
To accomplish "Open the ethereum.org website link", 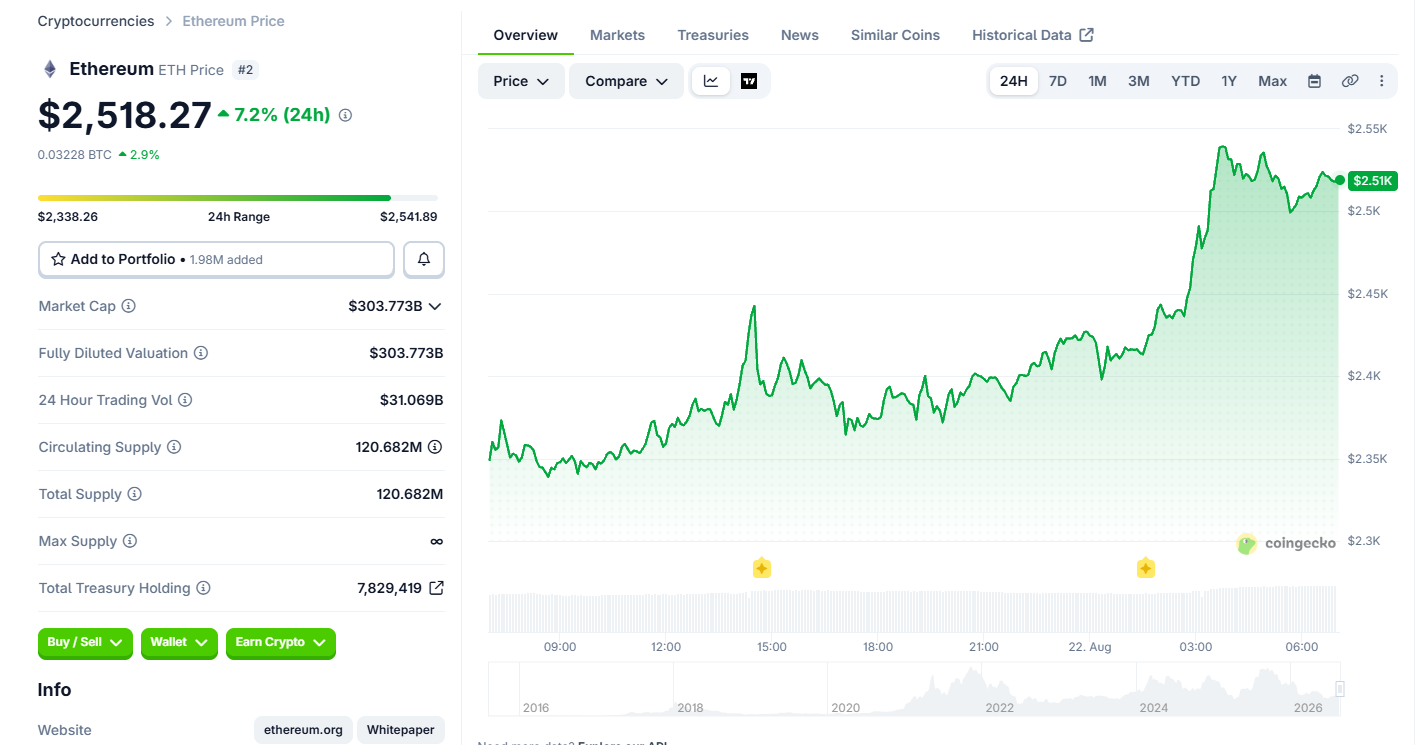I will coord(303,730).
